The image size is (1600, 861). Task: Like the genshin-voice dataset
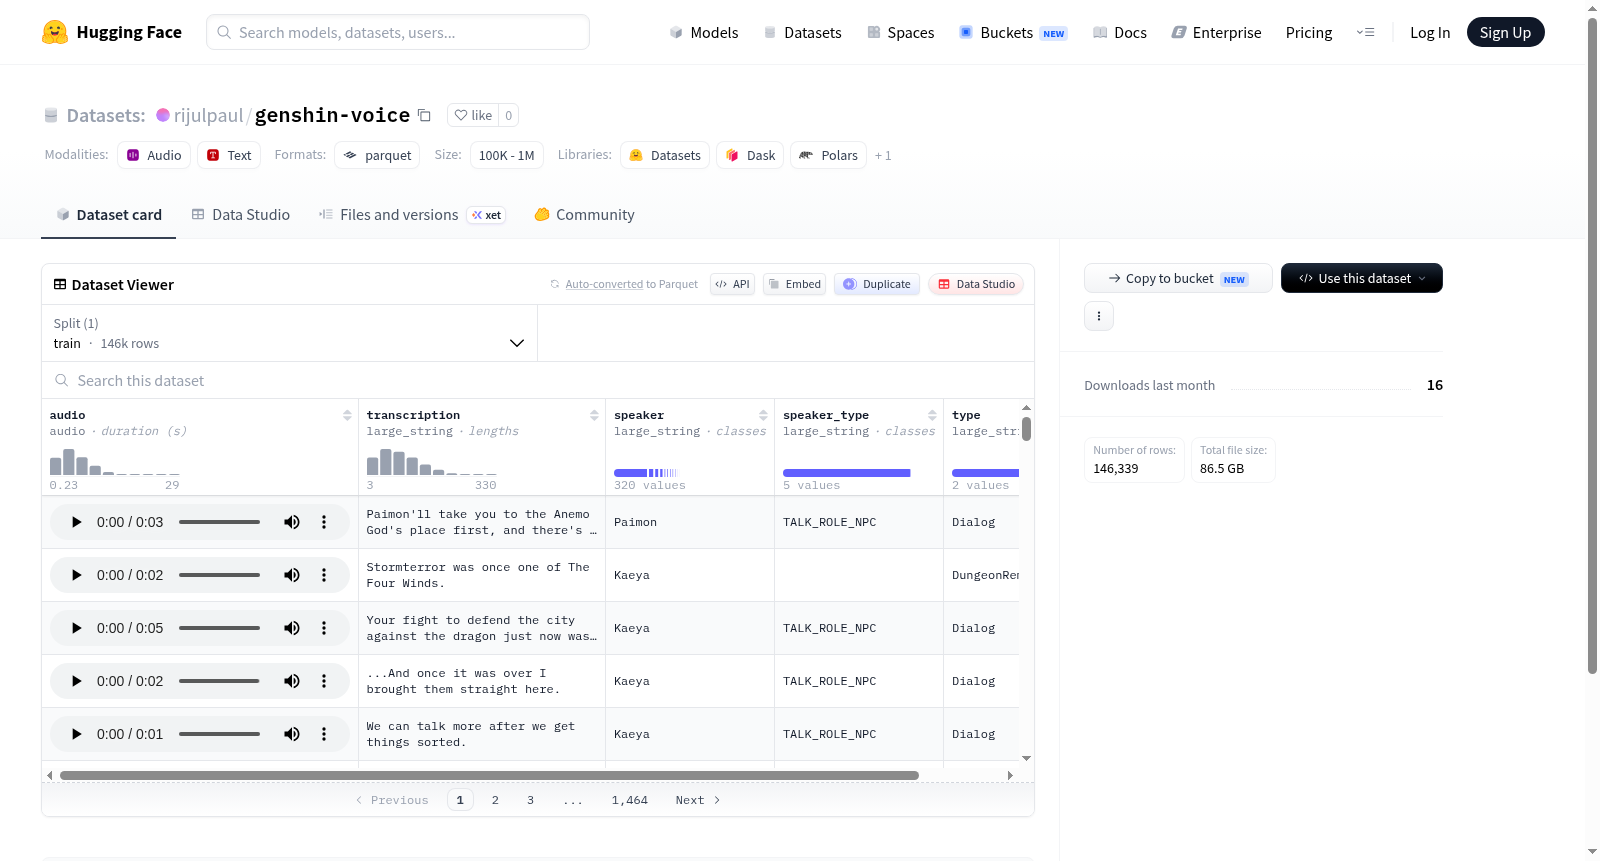[x=473, y=115]
